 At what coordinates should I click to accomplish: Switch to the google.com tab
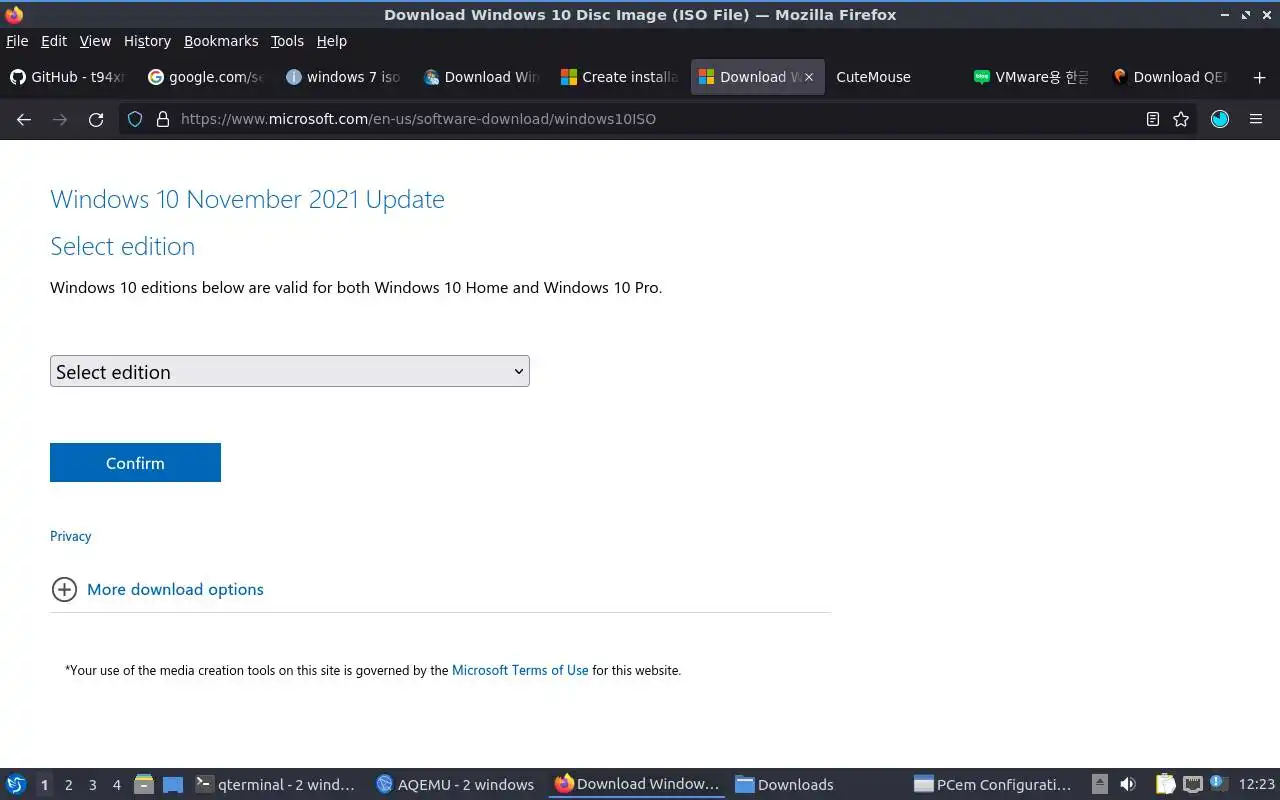(206, 77)
